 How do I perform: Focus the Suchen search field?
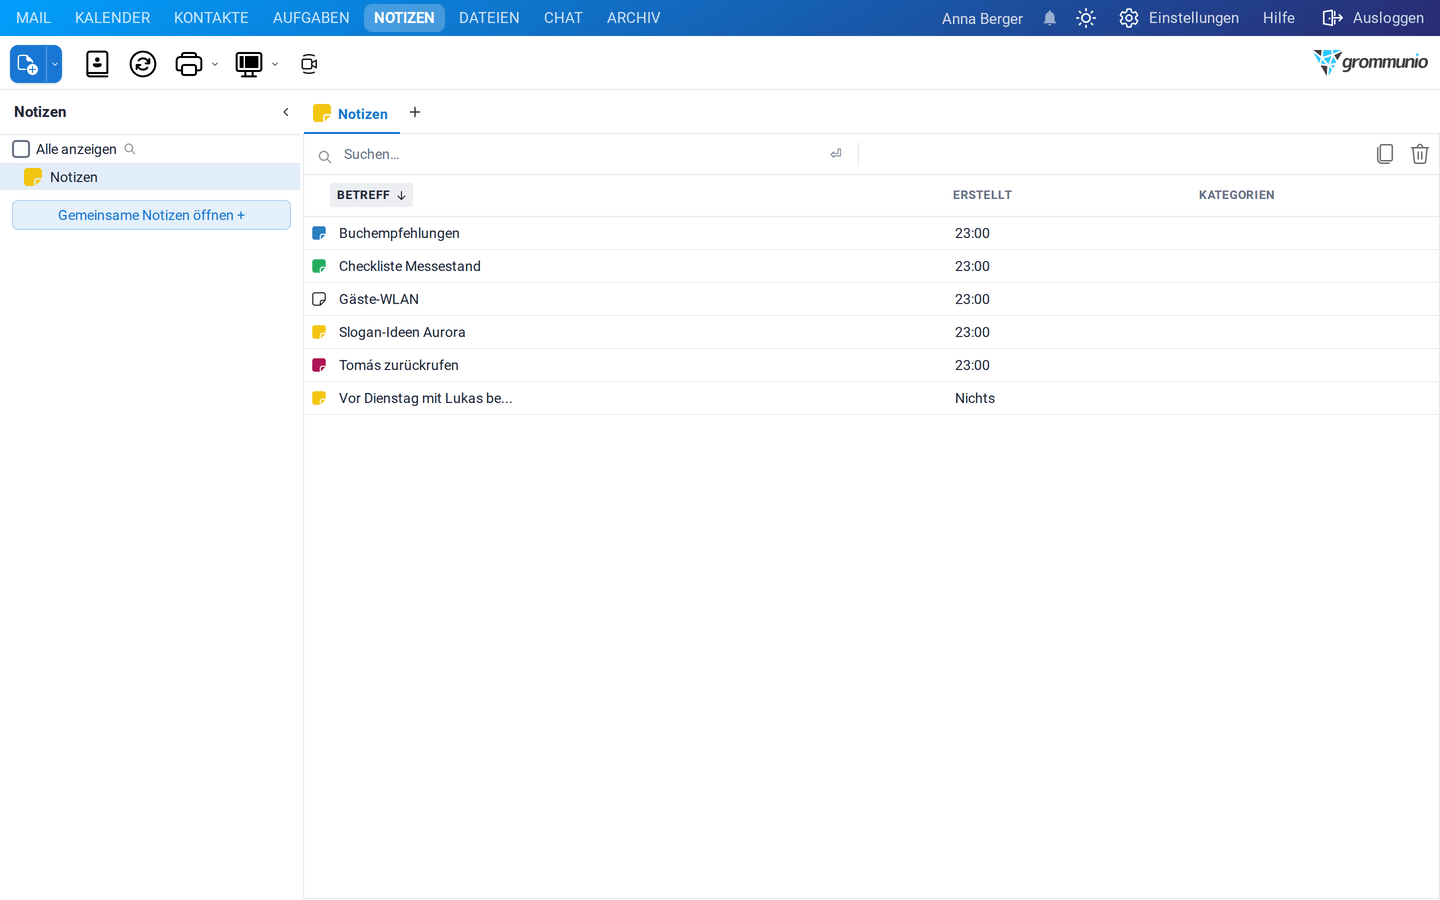click(x=580, y=154)
